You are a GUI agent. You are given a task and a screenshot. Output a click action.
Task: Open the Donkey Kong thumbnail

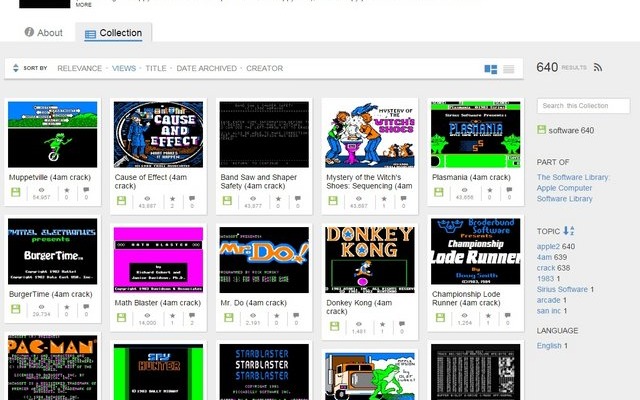tap(370, 260)
